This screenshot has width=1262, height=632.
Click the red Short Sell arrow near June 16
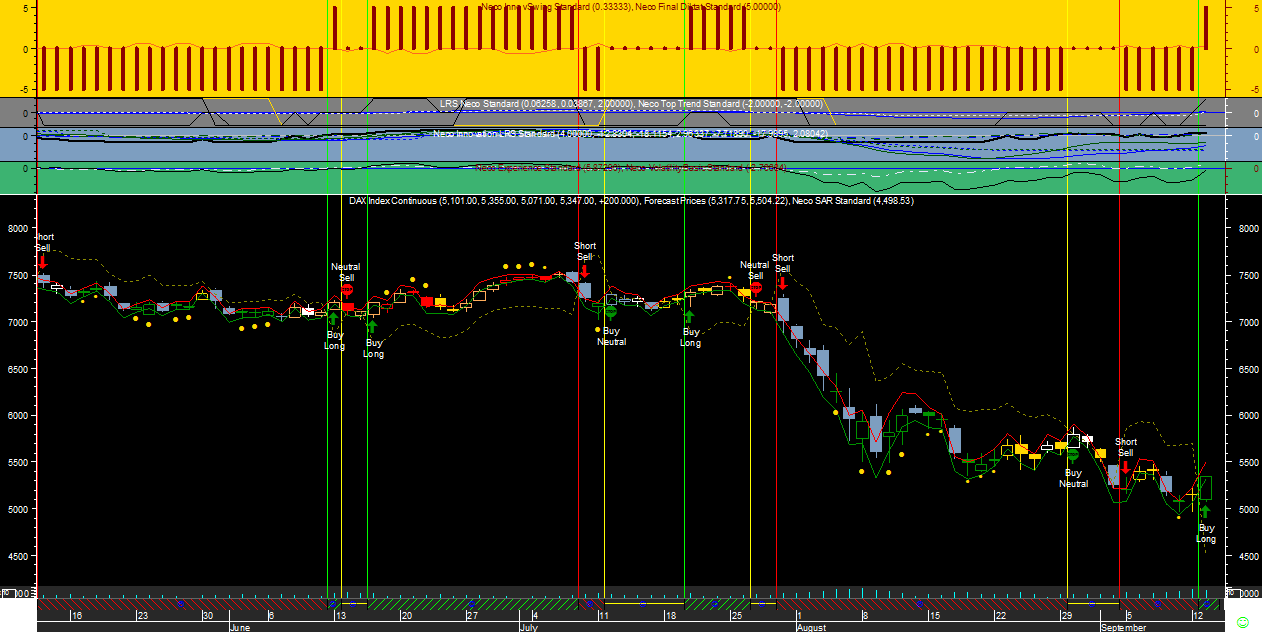42,261
